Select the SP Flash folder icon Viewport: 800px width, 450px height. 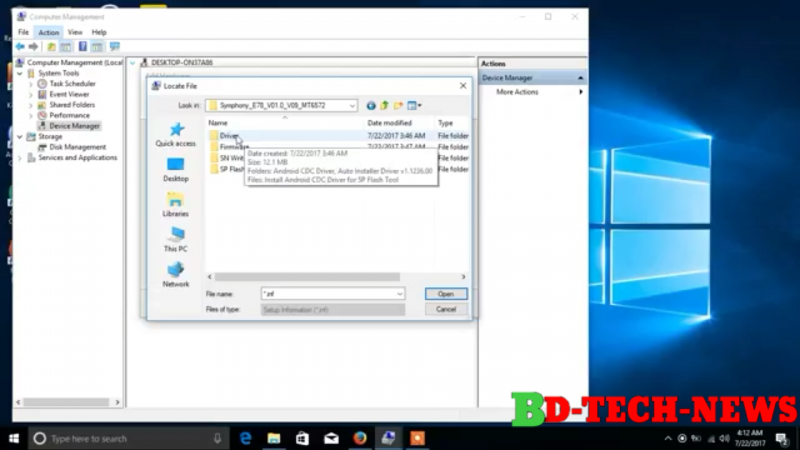(x=214, y=169)
